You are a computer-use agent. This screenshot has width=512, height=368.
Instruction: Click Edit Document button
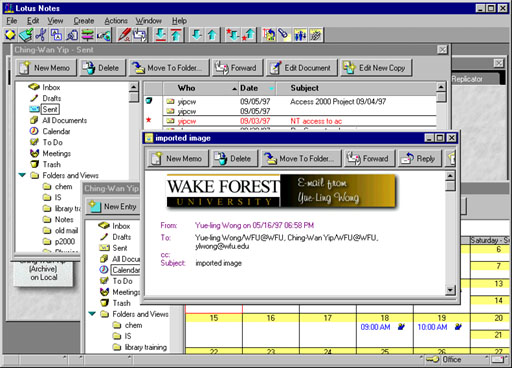pos(302,68)
